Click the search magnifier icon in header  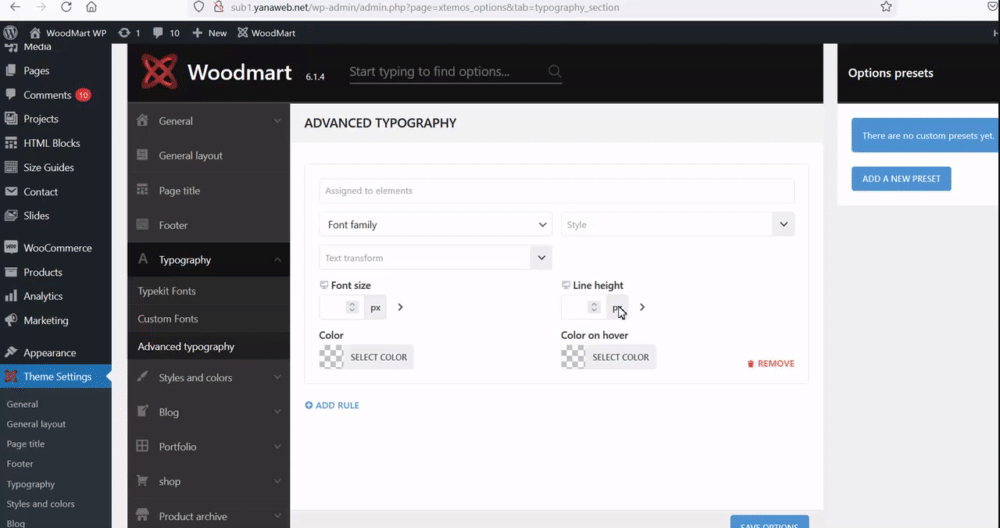555,71
